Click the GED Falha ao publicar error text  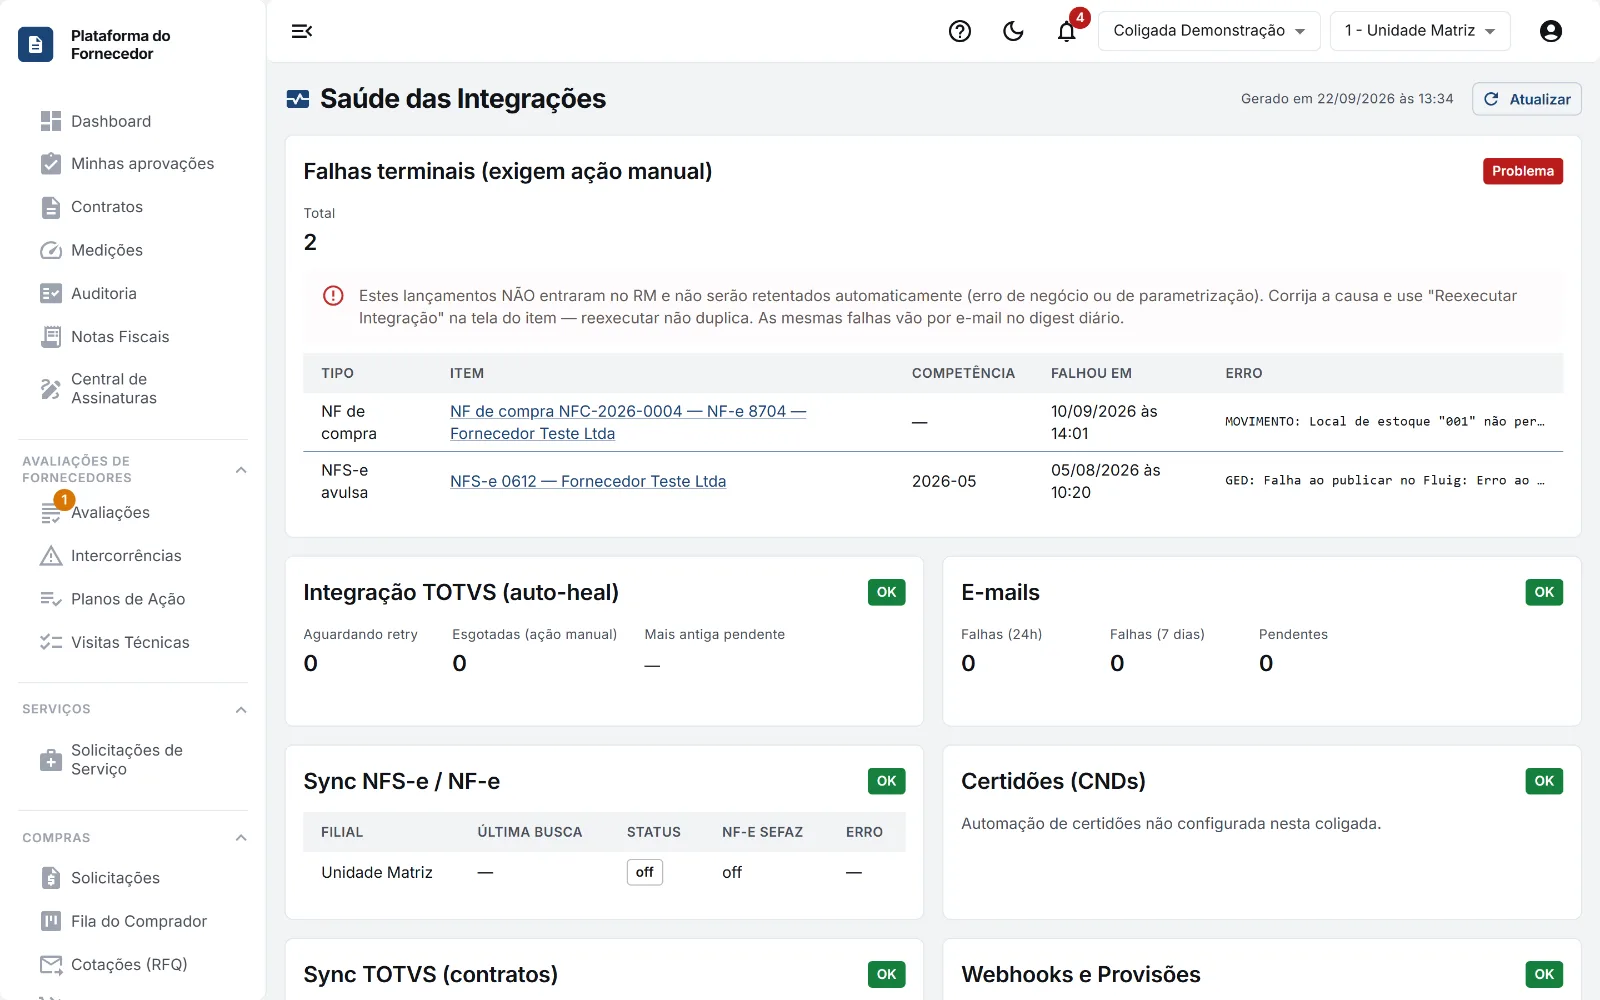tap(1384, 481)
